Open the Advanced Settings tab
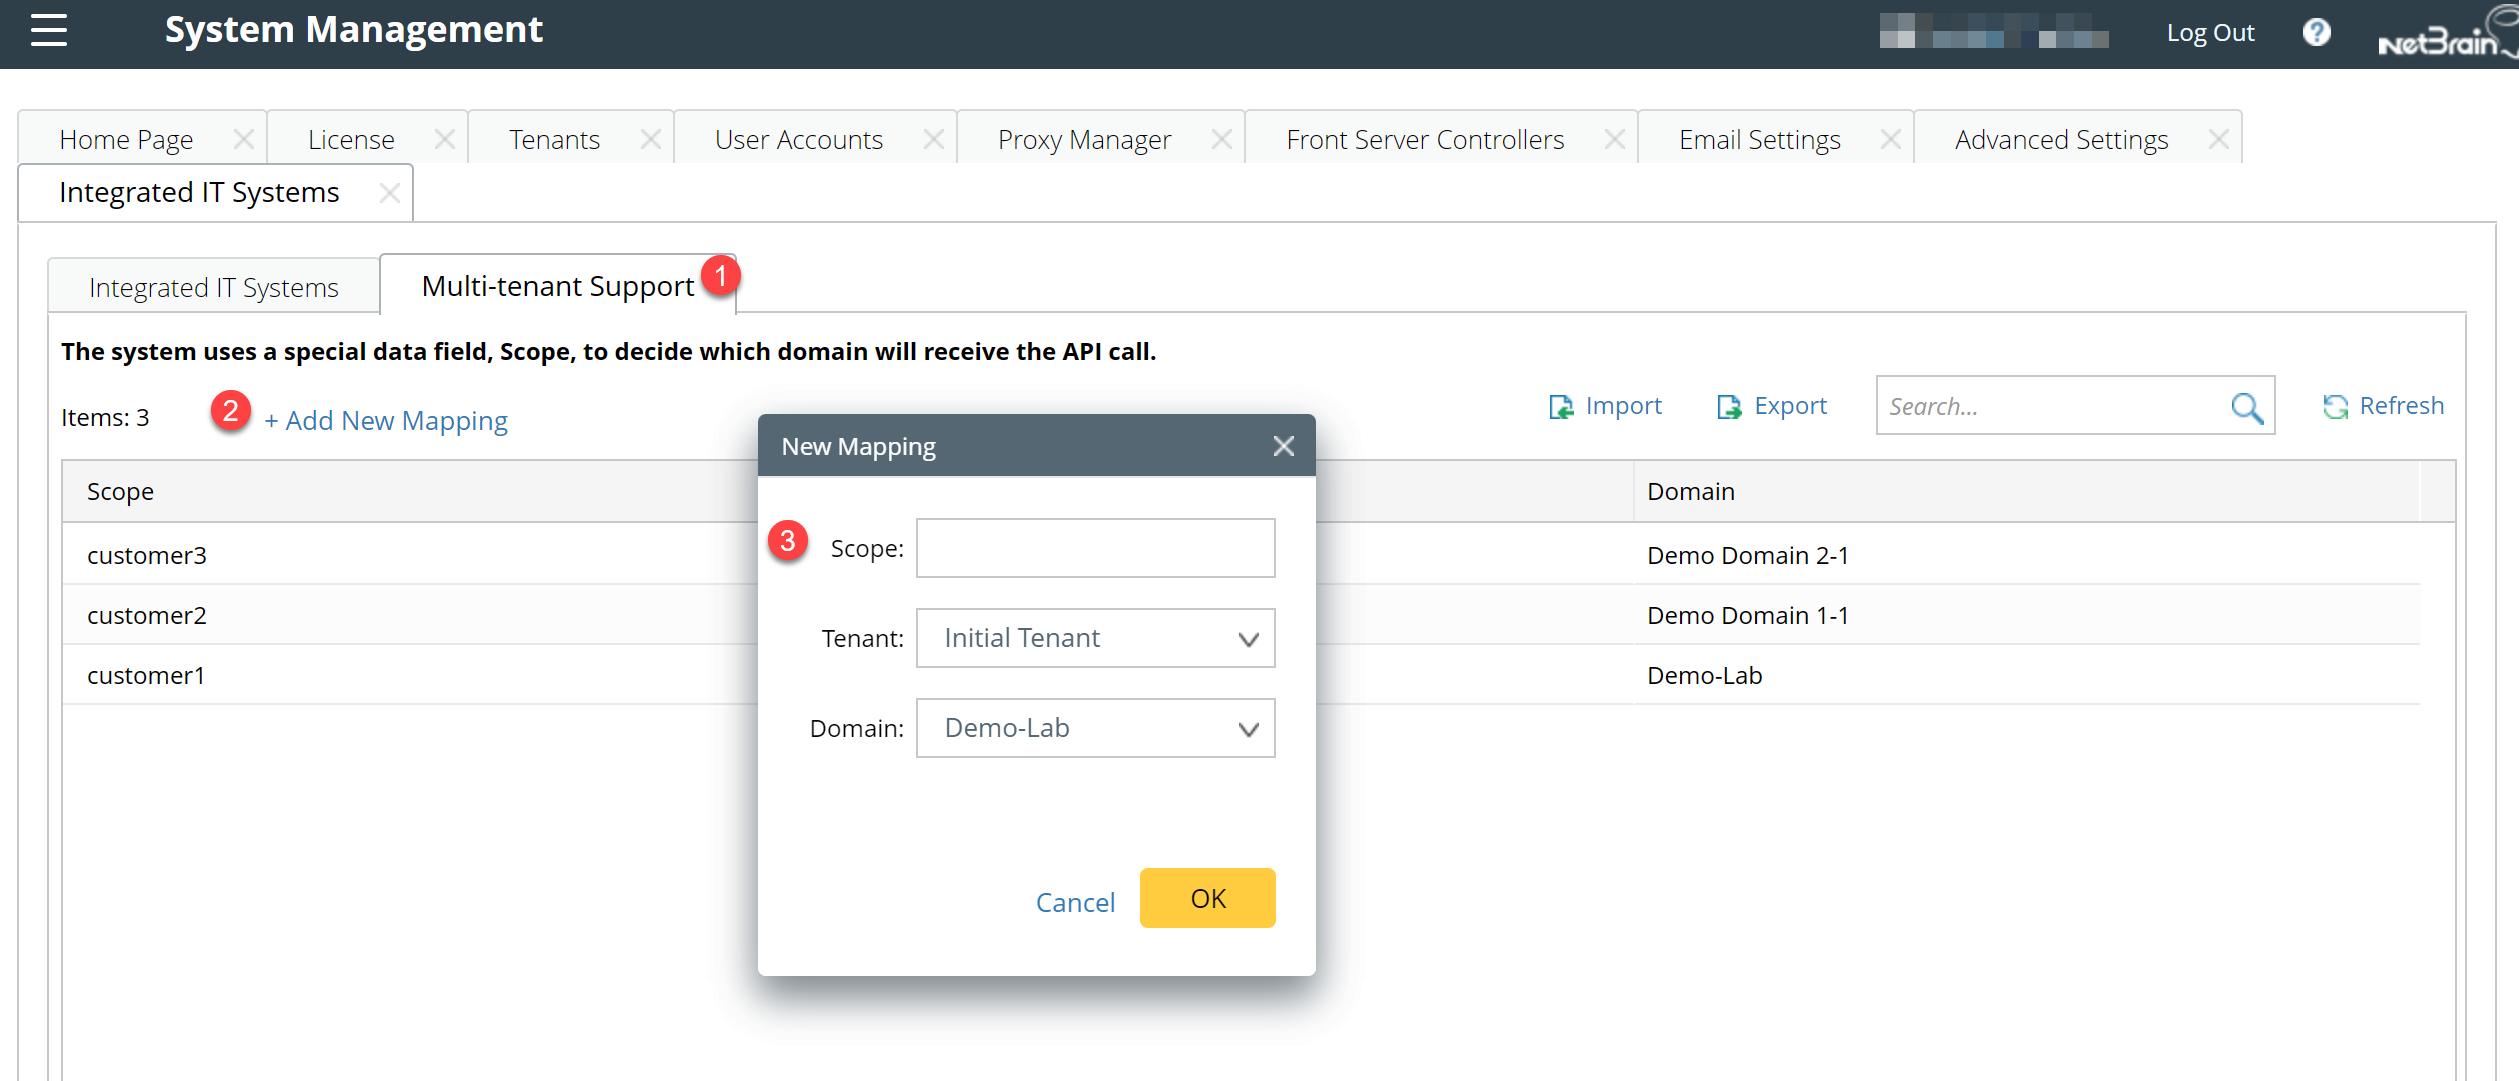The image size is (2519, 1081). pyautogui.click(x=2060, y=139)
